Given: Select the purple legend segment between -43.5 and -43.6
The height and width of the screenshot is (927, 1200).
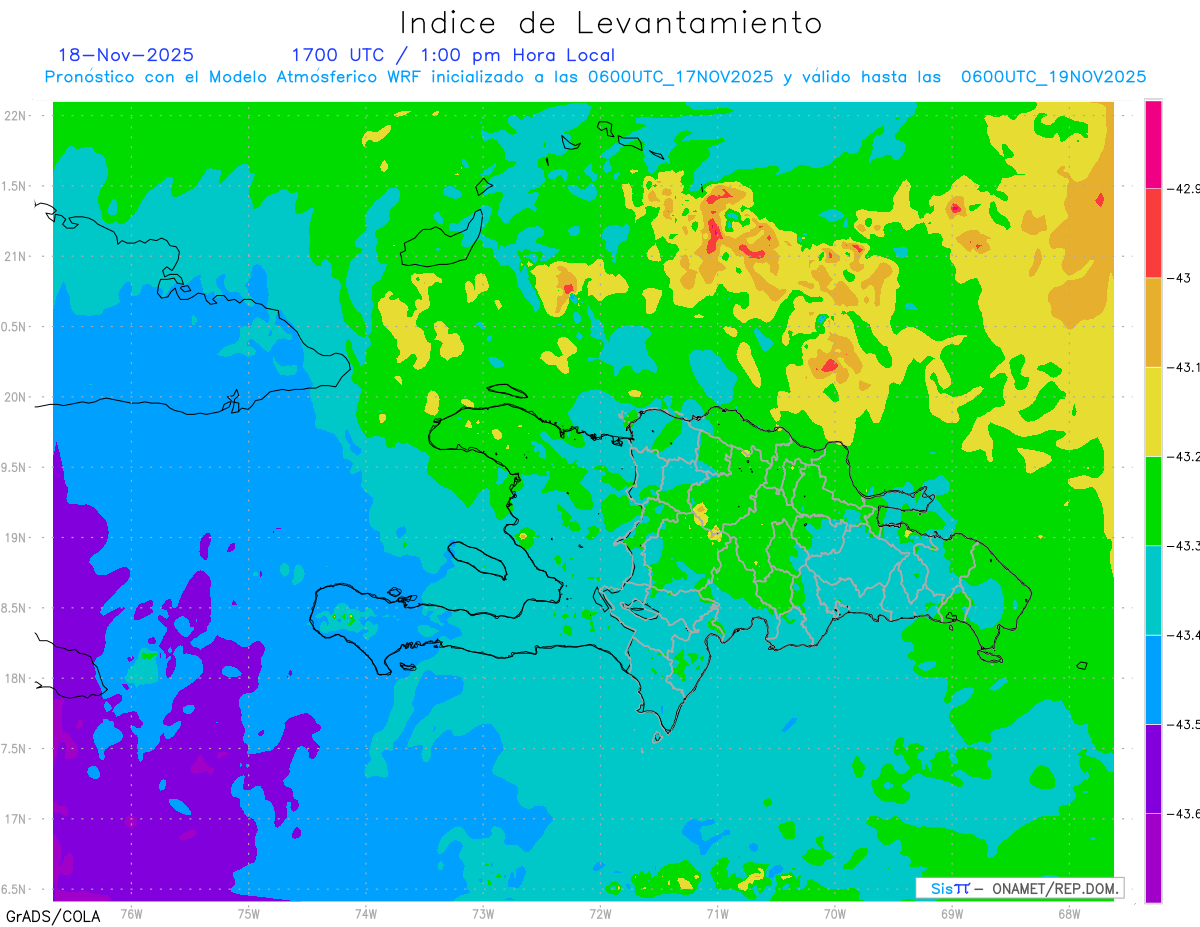Looking at the screenshot, I should coord(1153,768).
